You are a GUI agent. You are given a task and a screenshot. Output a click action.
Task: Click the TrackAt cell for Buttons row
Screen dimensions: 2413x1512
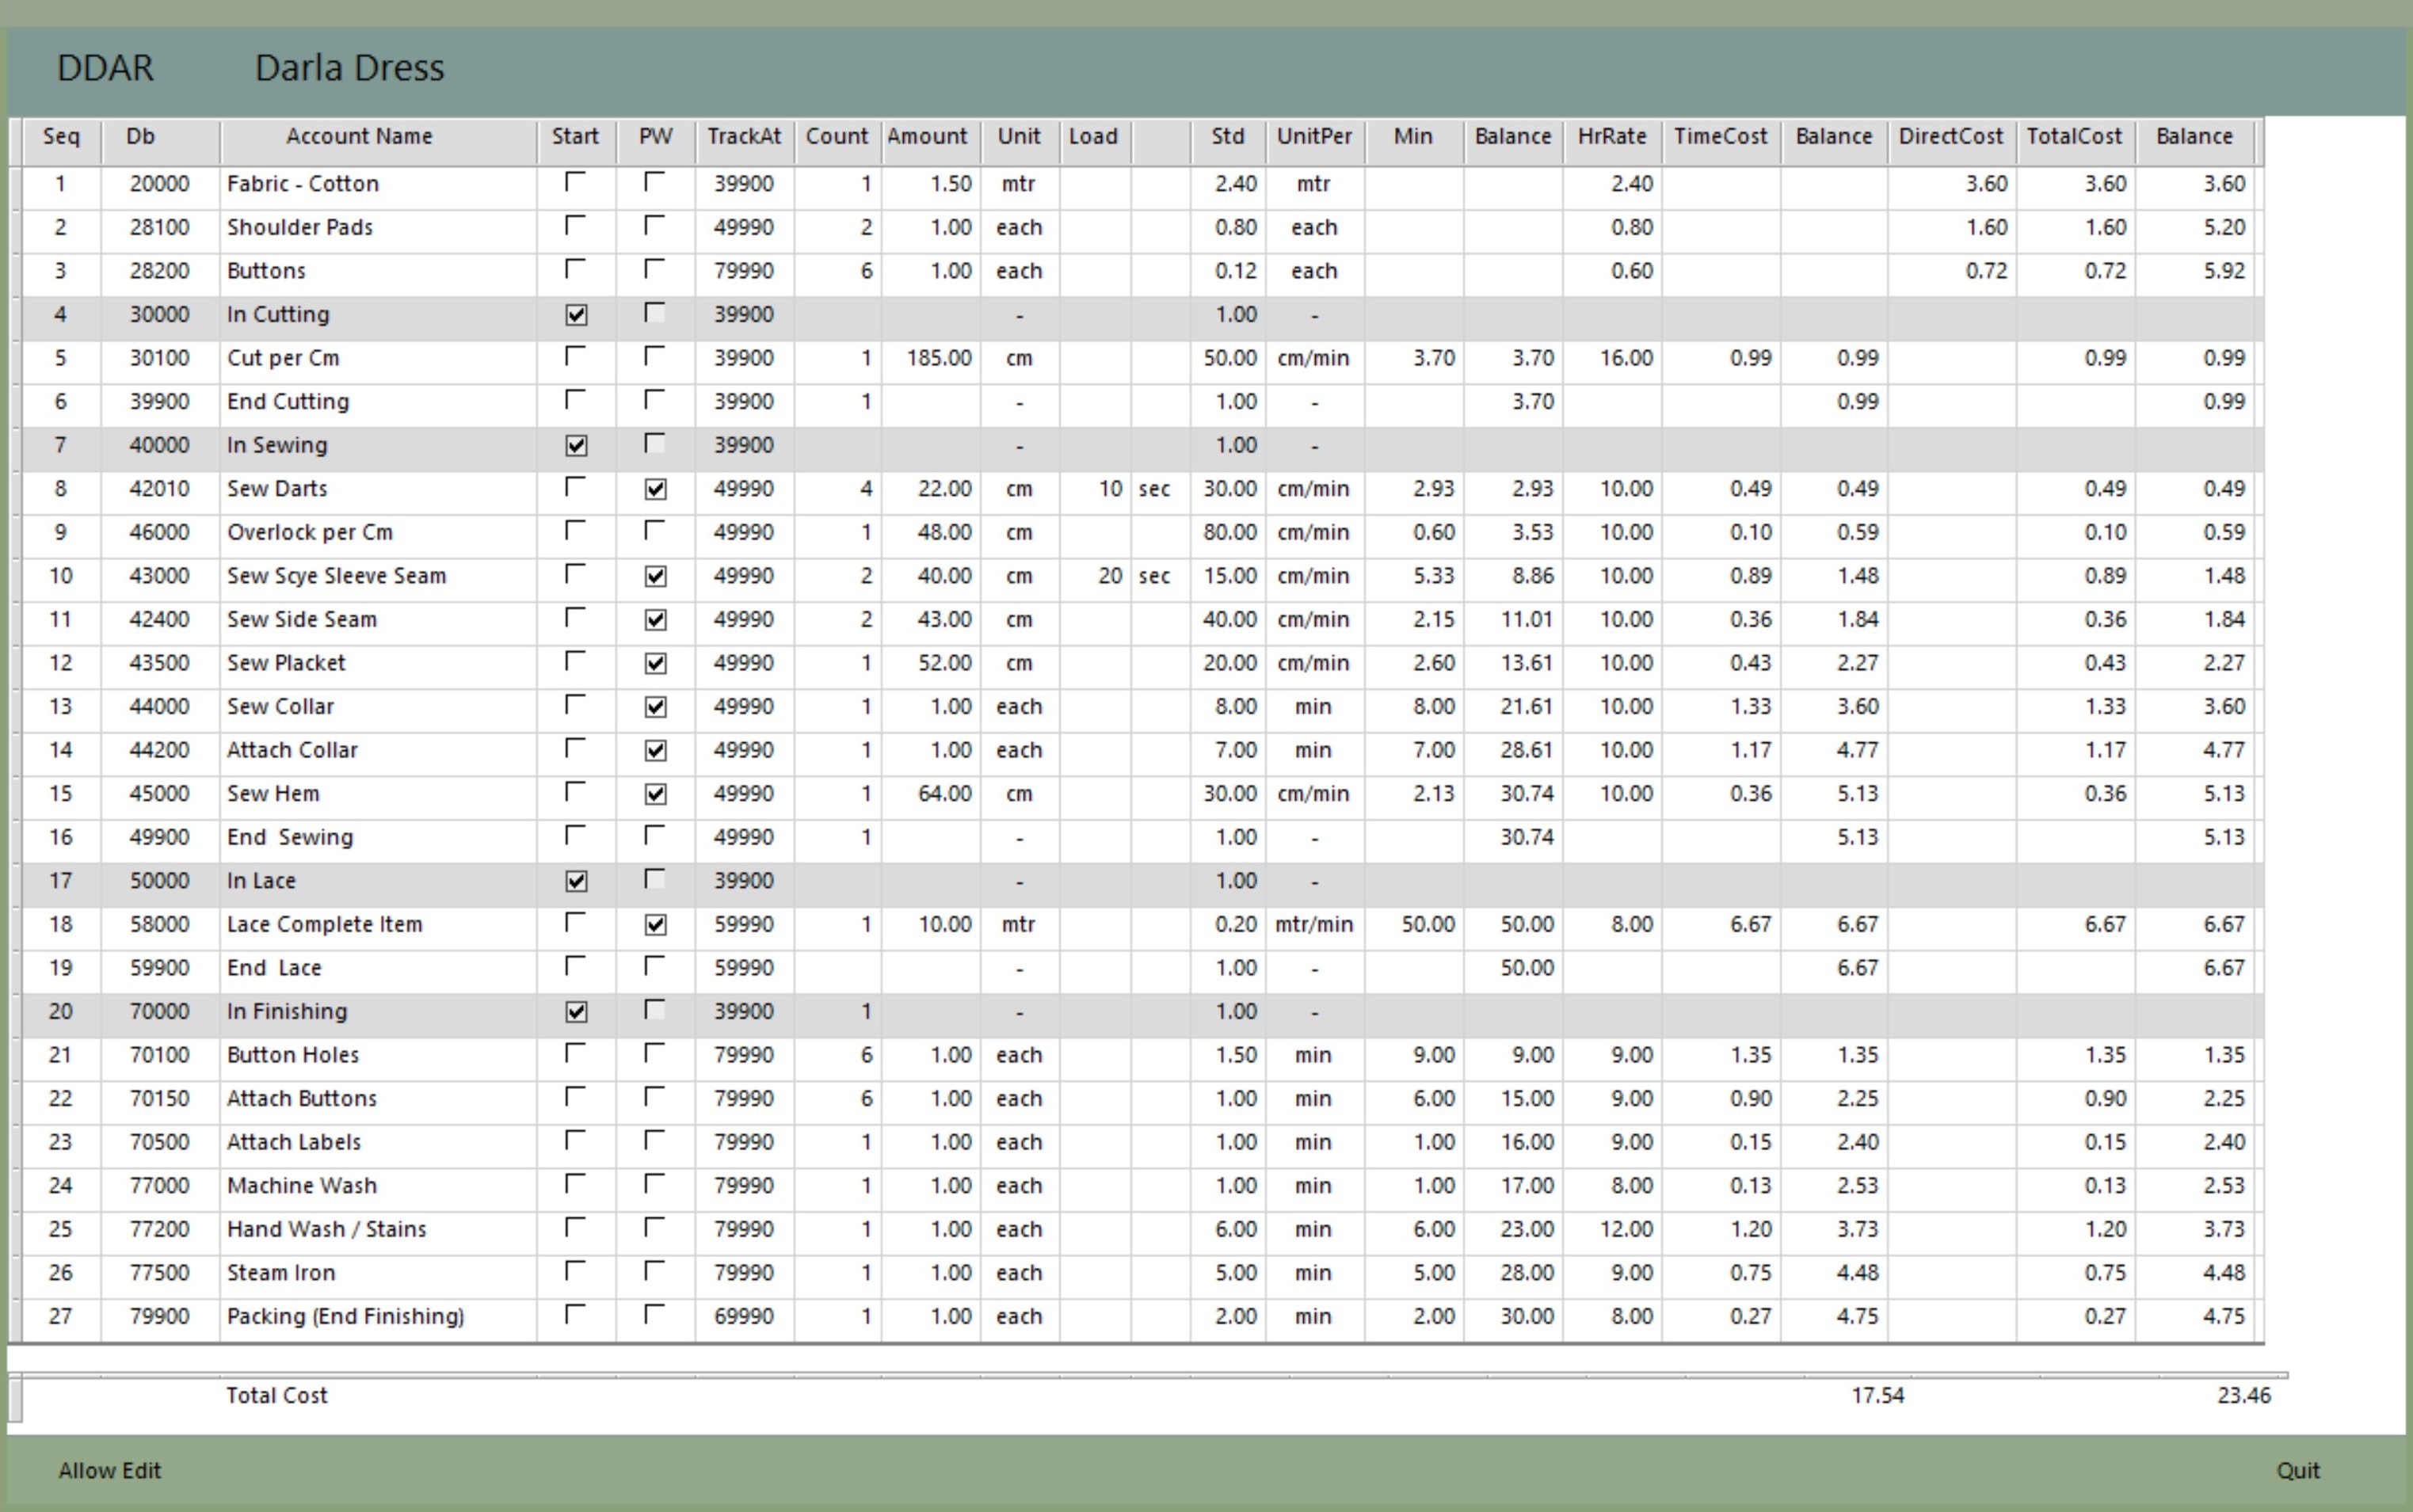tap(743, 271)
